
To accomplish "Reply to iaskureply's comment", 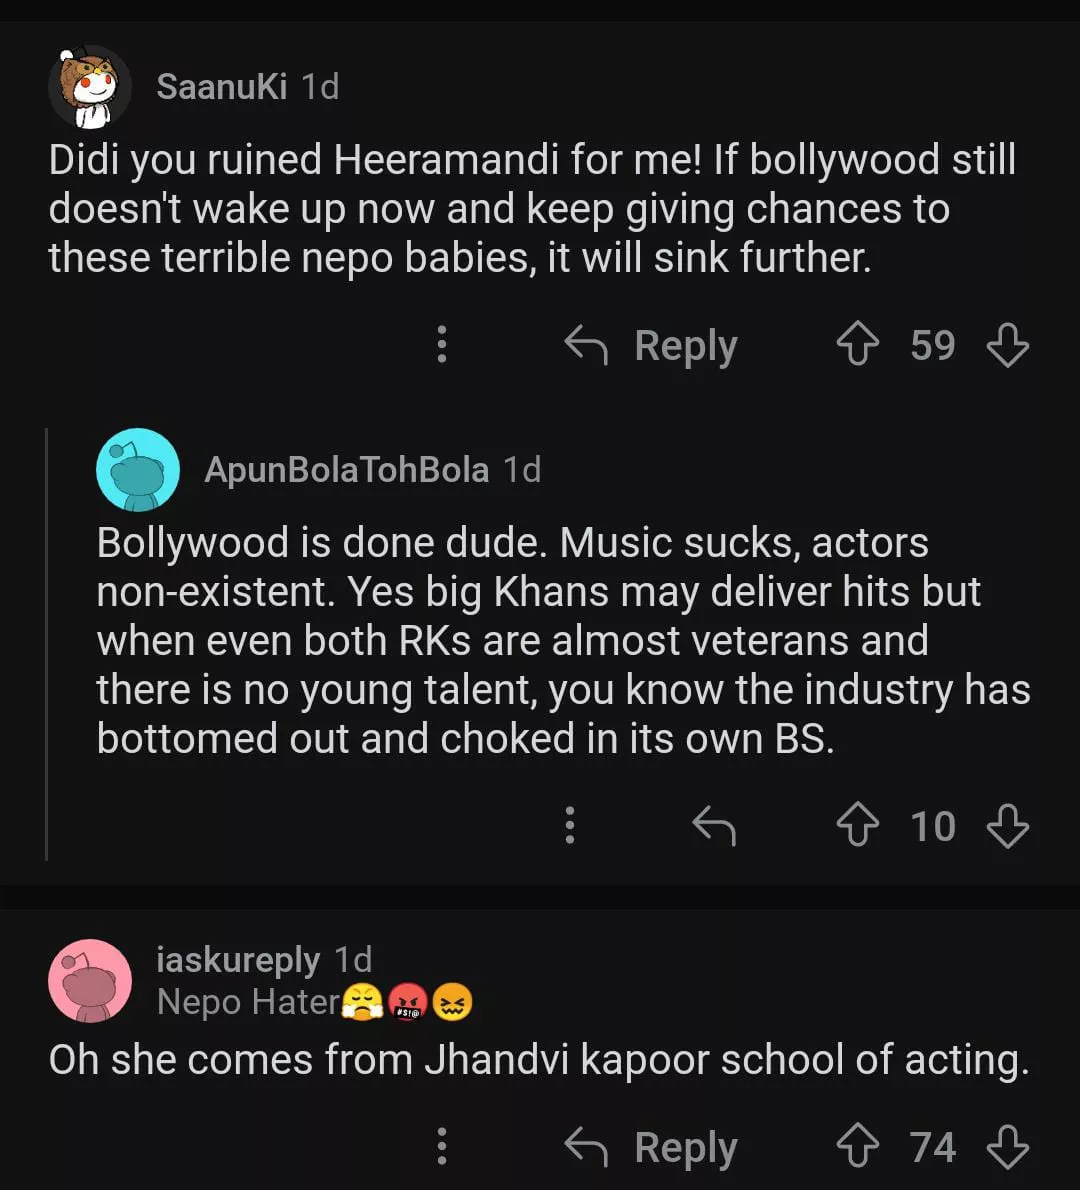I will coord(652,1148).
